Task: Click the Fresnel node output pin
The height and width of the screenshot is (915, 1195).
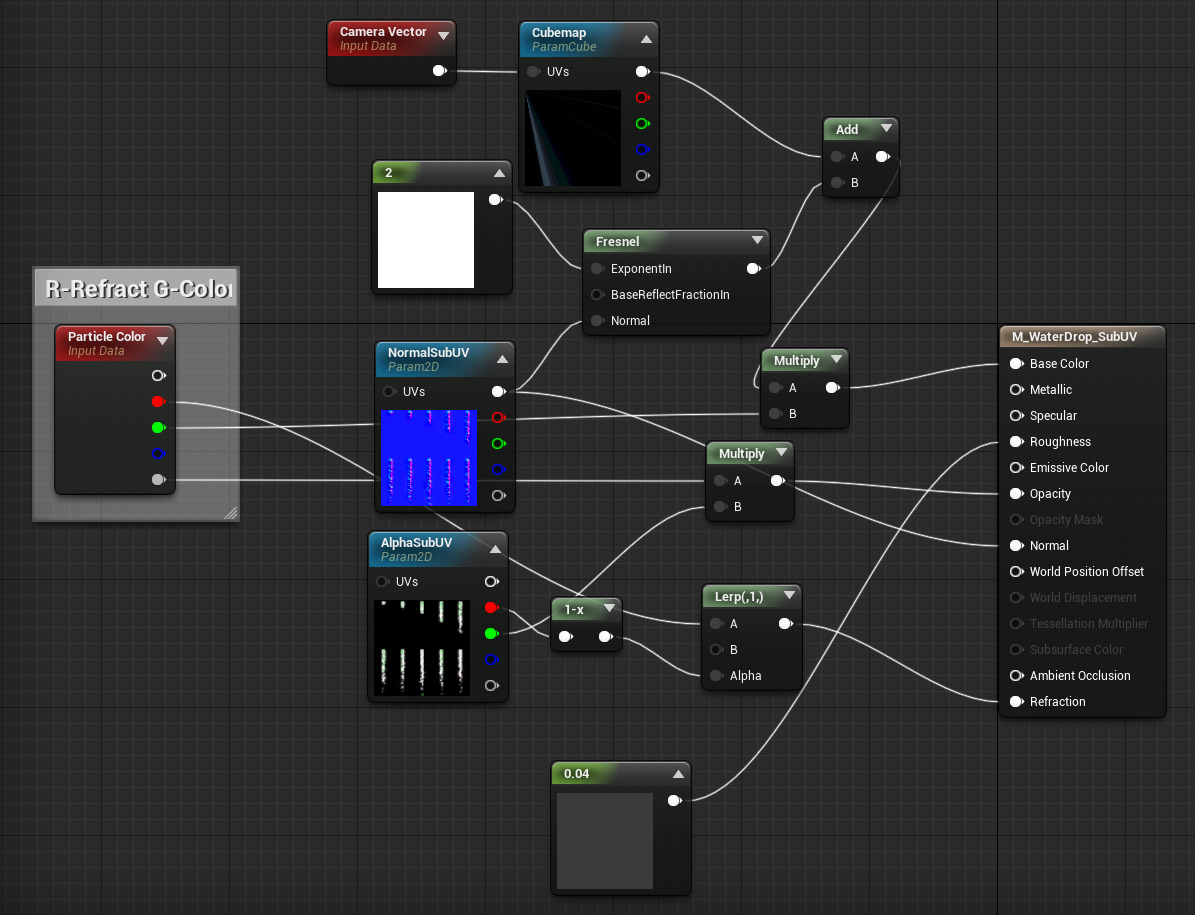Action: [x=752, y=269]
